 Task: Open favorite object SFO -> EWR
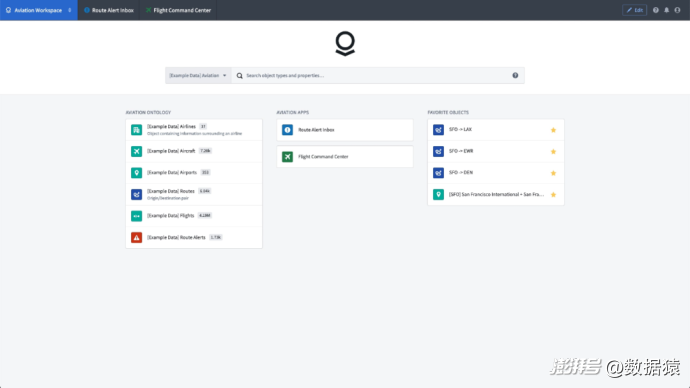pos(496,151)
